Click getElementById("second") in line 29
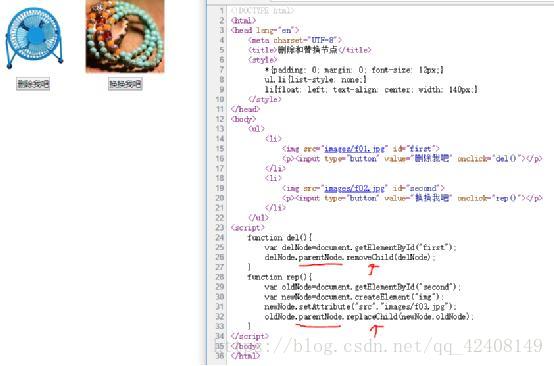The height and width of the screenshot is (366, 554). click(x=406, y=287)
